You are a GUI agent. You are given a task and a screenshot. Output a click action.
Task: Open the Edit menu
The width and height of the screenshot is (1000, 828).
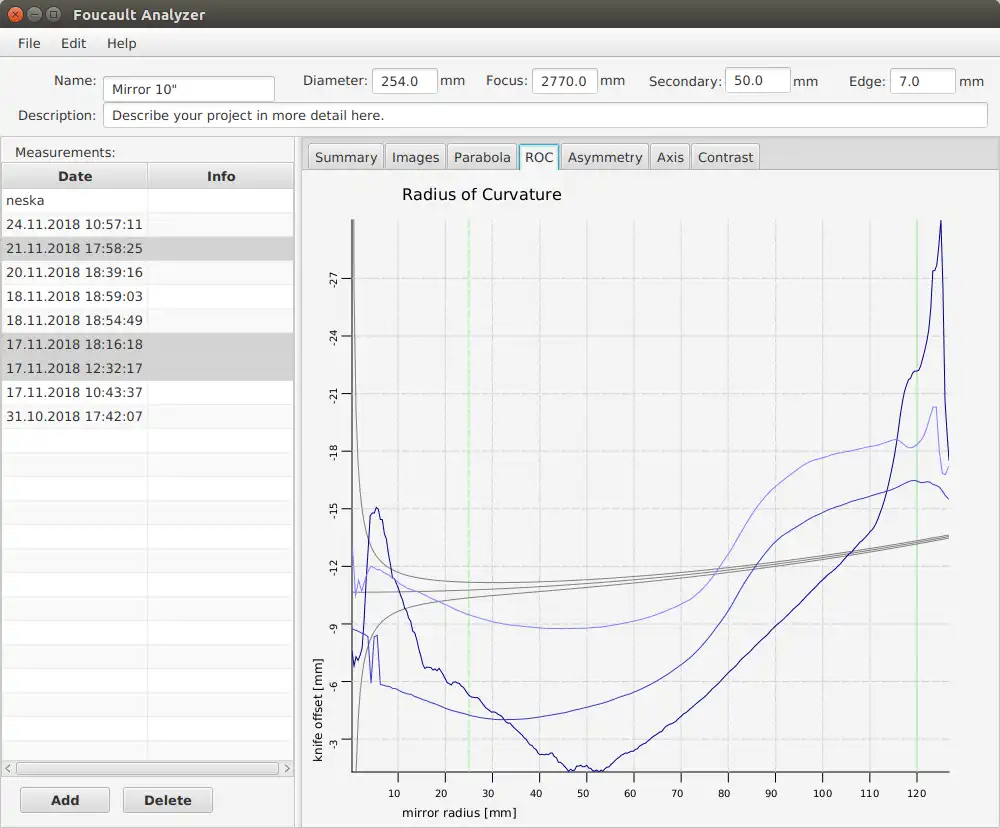73,43
